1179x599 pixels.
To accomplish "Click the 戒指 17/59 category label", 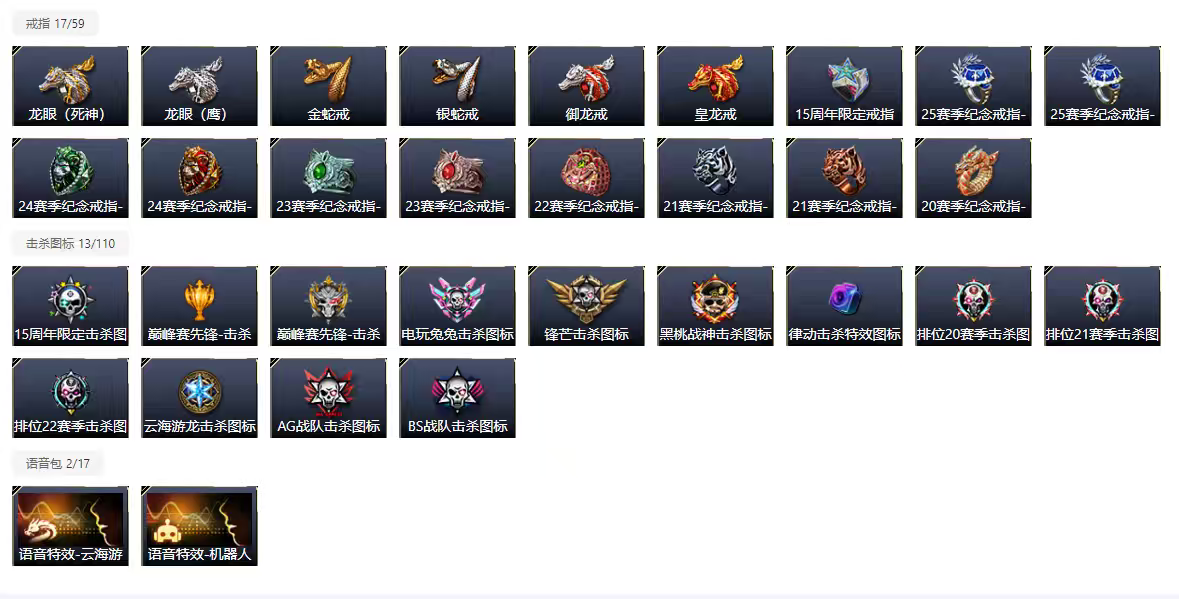I will [55, 23].
